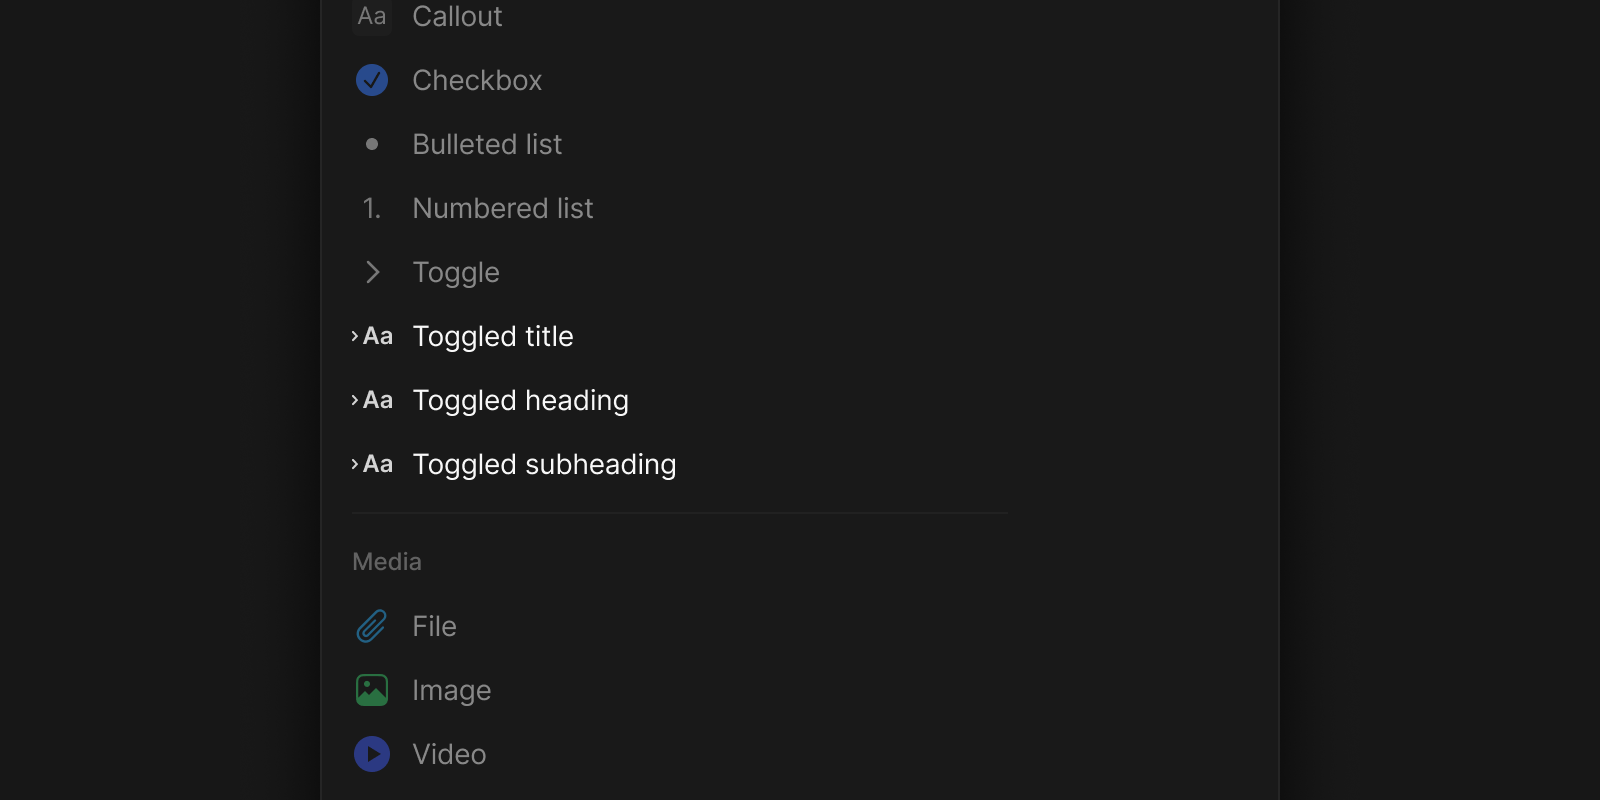Click the File paperclip icon

(372, 626)
